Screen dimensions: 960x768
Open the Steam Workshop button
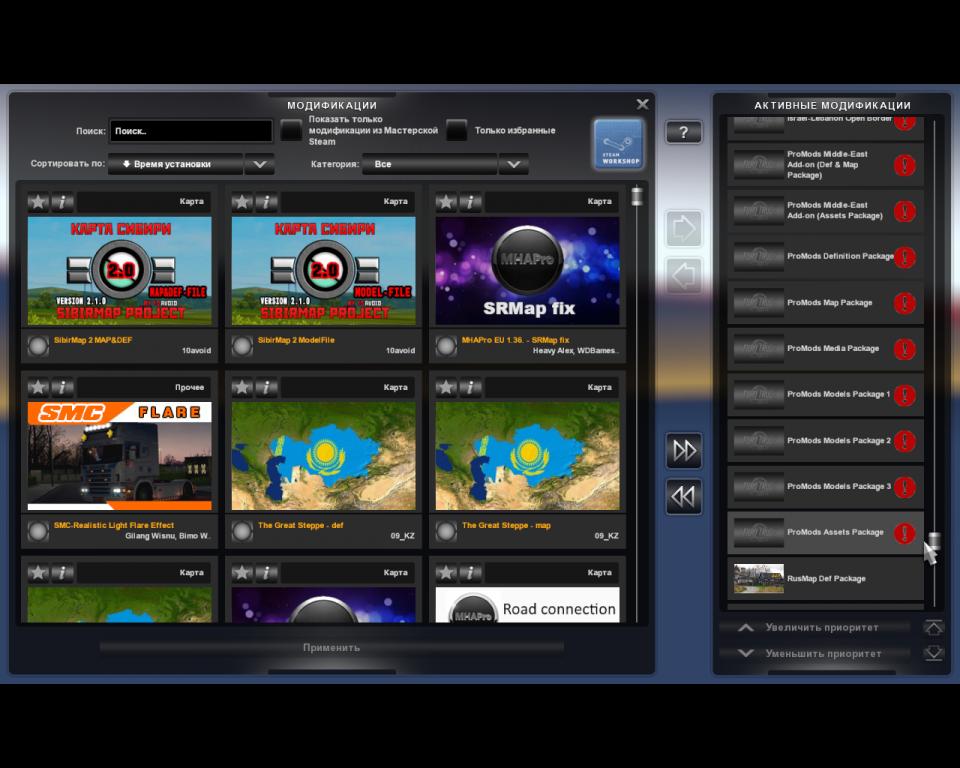tap(618, 145)
